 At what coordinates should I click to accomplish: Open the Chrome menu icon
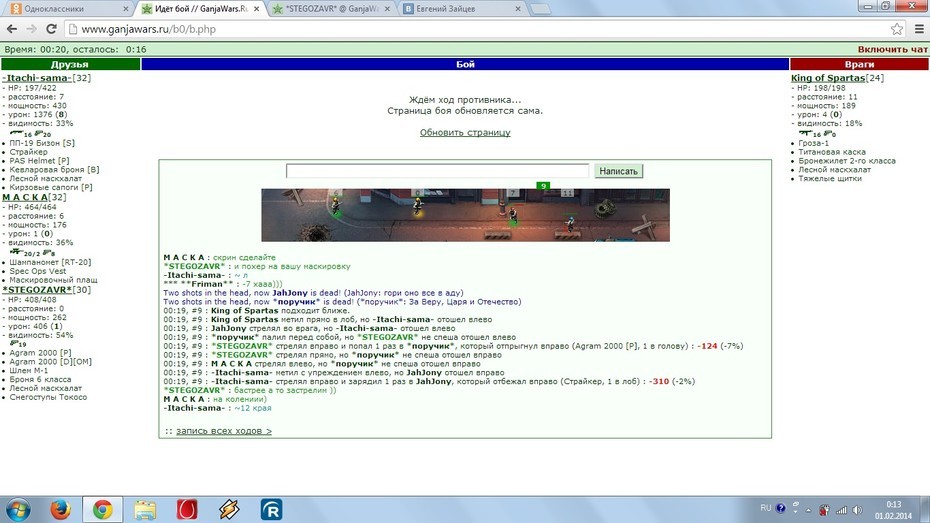click(x=919, y=29)
